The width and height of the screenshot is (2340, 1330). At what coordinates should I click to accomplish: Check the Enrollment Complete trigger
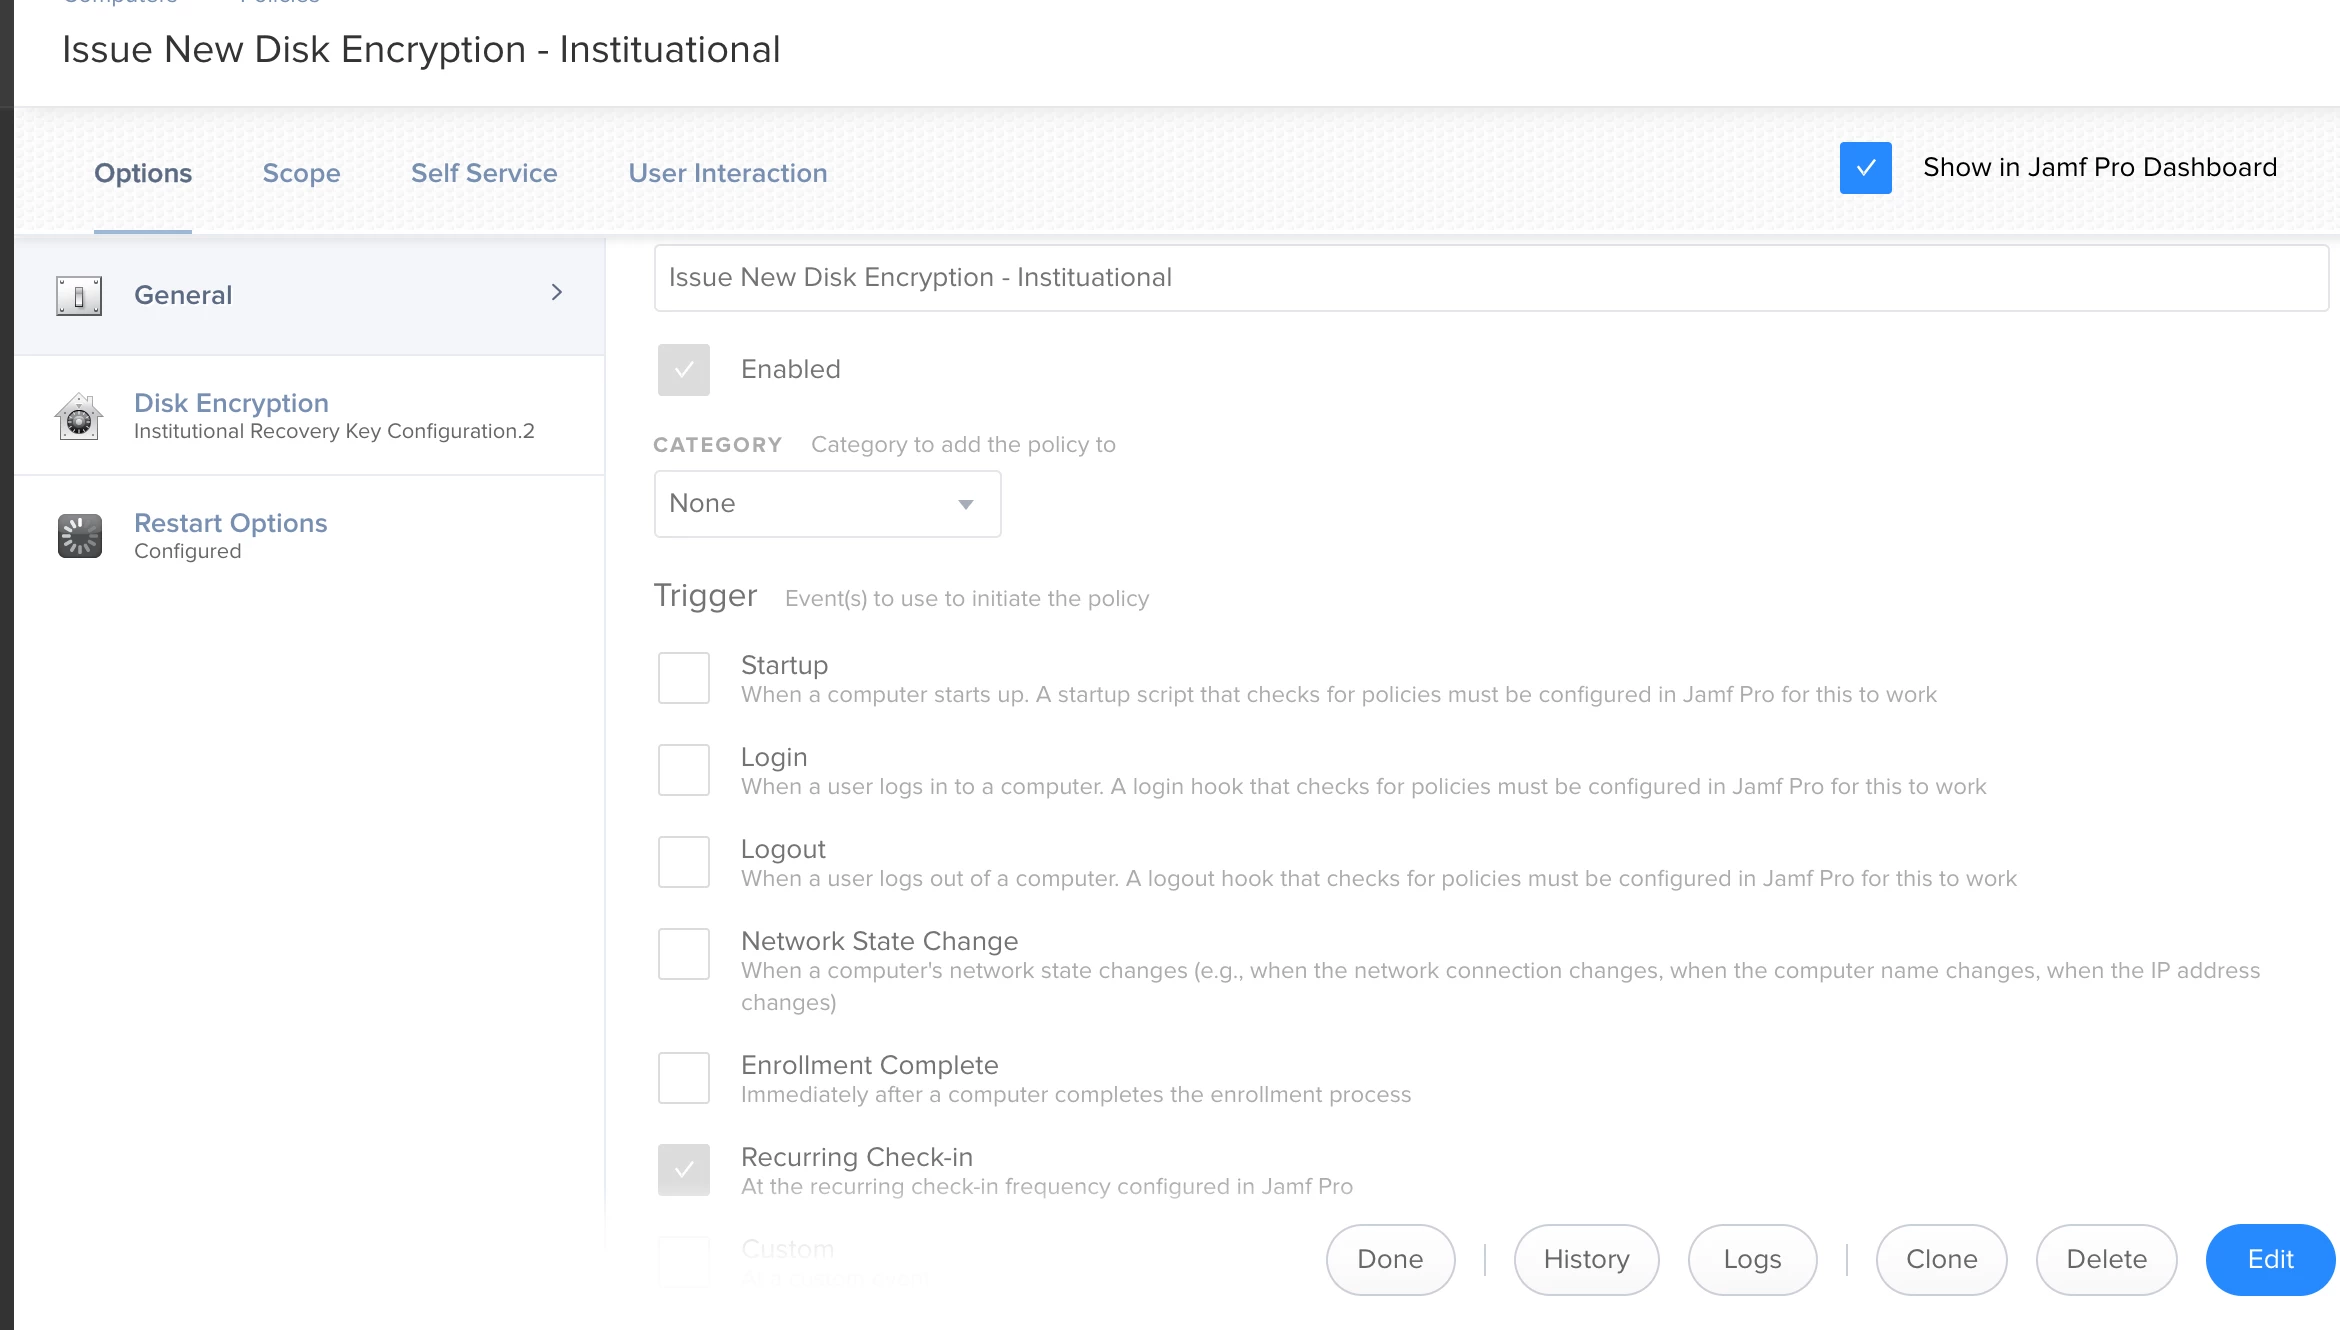pyautogui.click(x=684, y=1078)
